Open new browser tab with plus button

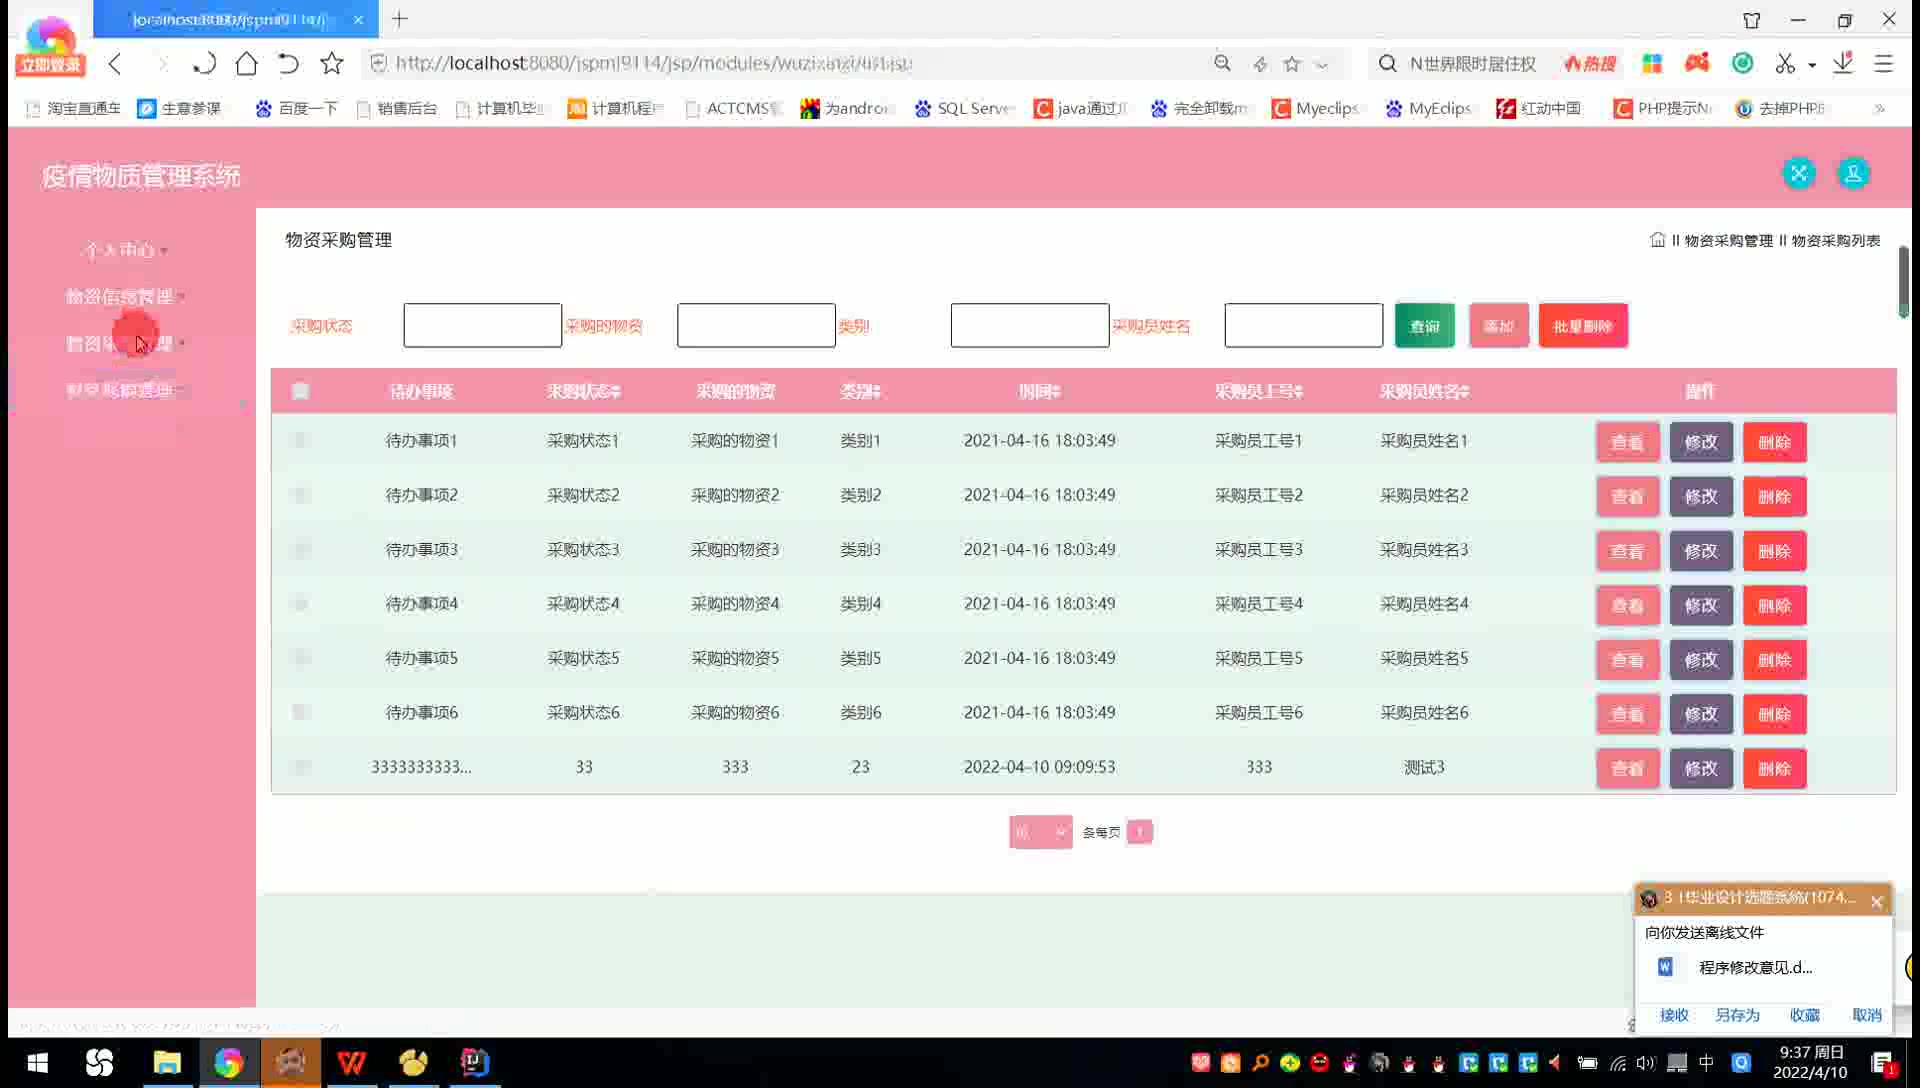coord(400,19)
